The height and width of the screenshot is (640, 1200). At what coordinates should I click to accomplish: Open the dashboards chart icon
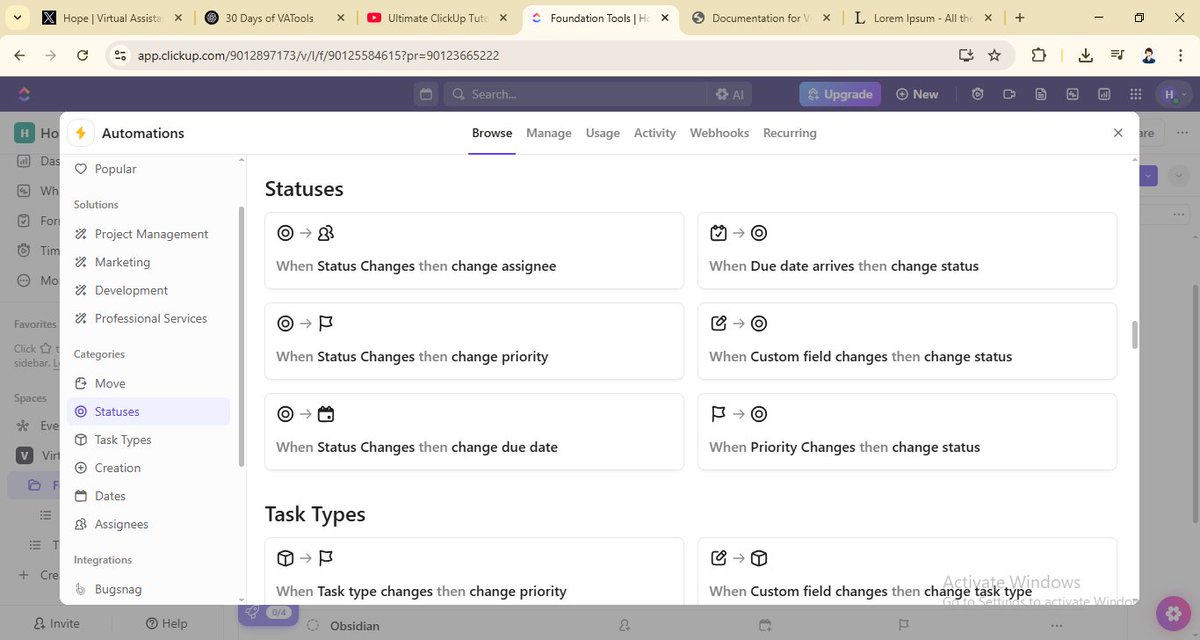coord(1103,94)
